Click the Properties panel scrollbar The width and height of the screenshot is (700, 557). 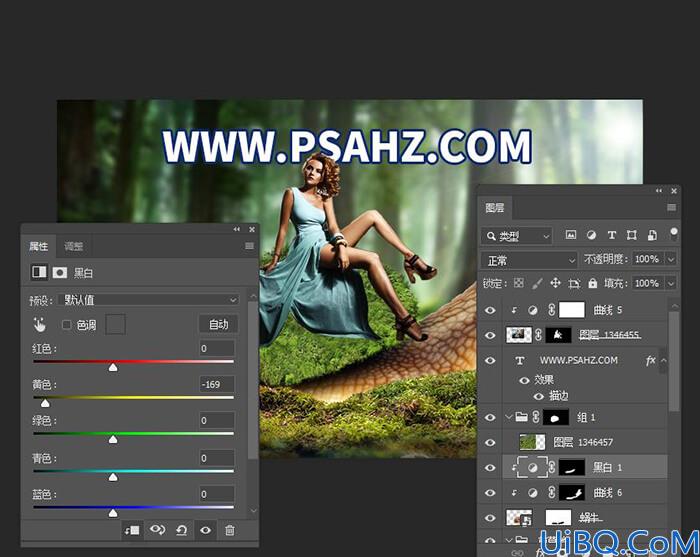pos(253,380)
